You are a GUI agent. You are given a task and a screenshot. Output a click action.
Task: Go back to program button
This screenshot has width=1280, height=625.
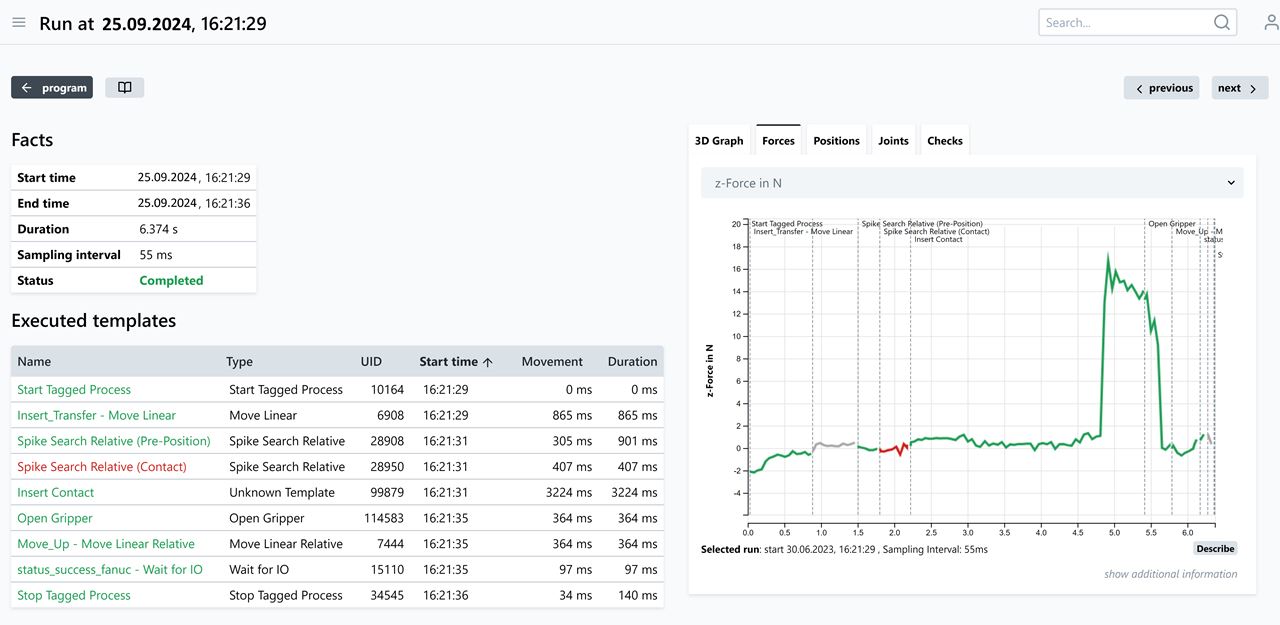pyautogui.click(x=52, y=88)
